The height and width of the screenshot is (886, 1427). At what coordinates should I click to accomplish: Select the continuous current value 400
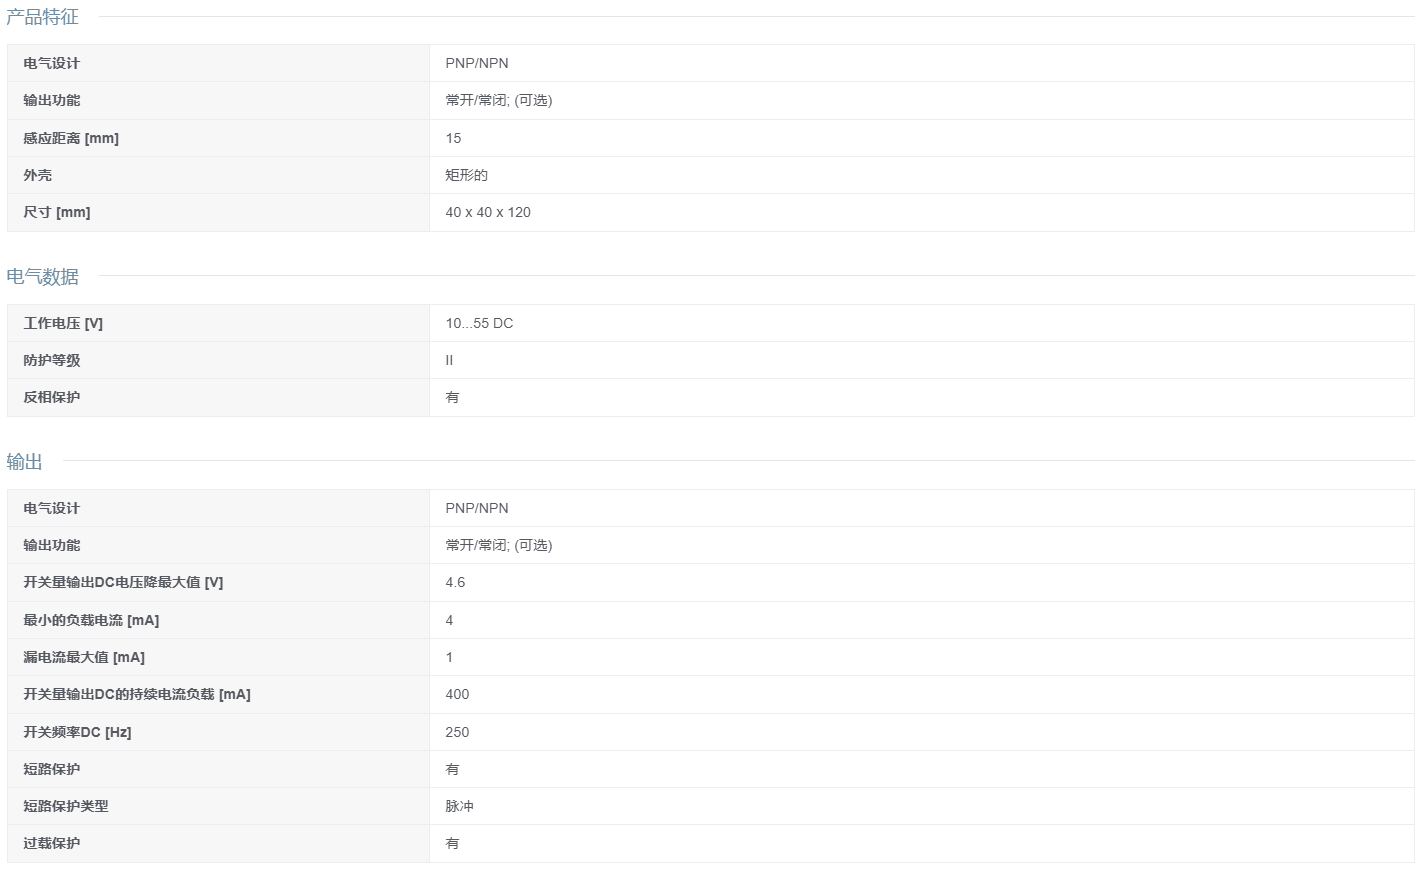coord(457,694)
